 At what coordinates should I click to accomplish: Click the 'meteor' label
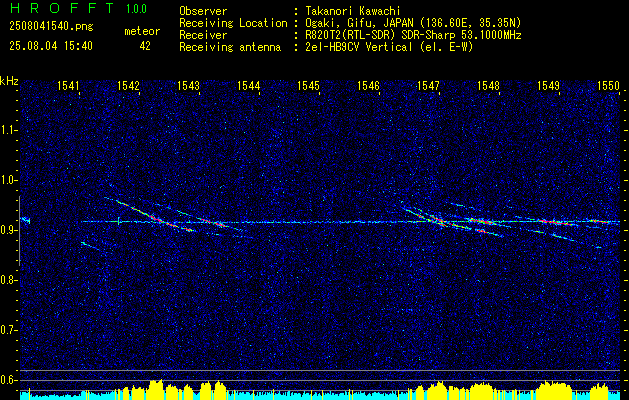[x=142, y=31]
